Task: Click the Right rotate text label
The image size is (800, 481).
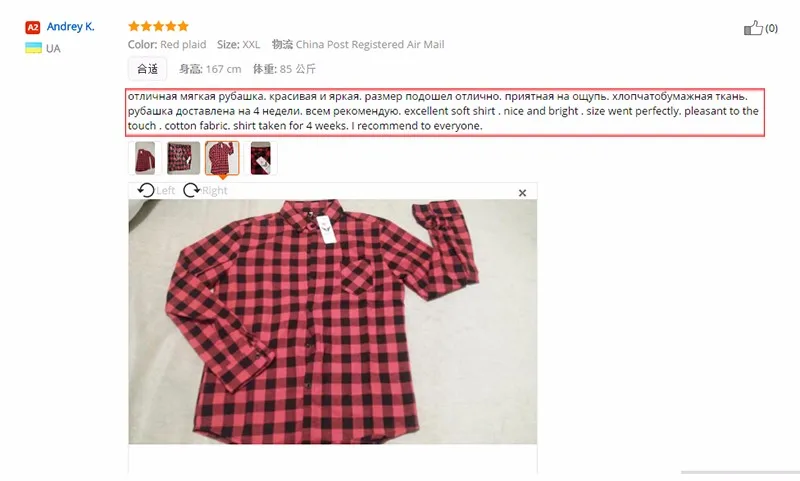Action: pyautogui.click(x=214, y=191)
